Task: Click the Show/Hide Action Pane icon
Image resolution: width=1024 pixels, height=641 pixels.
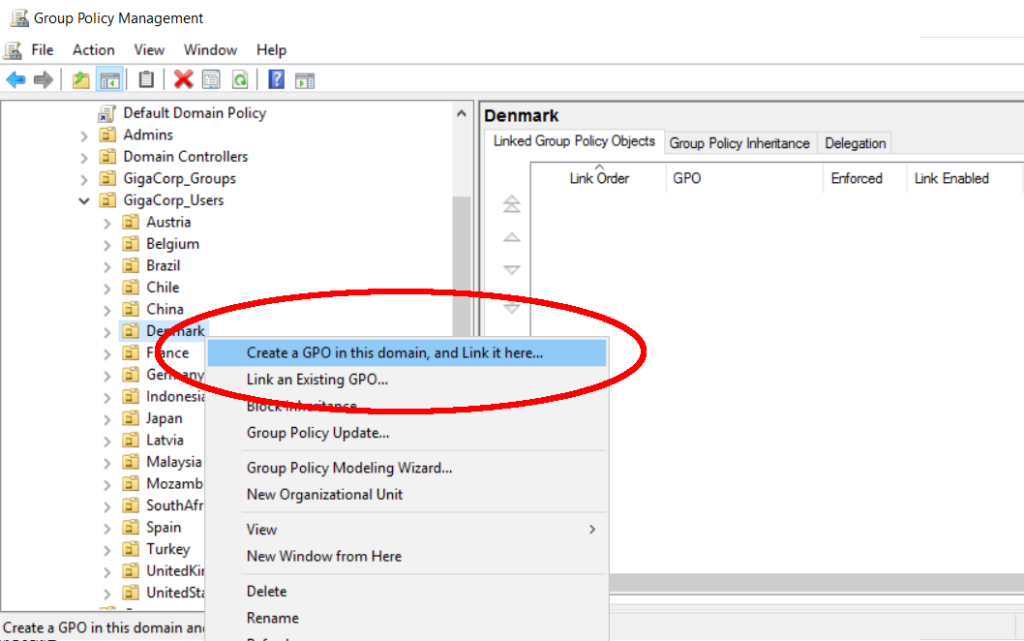Action: point(305,80)
